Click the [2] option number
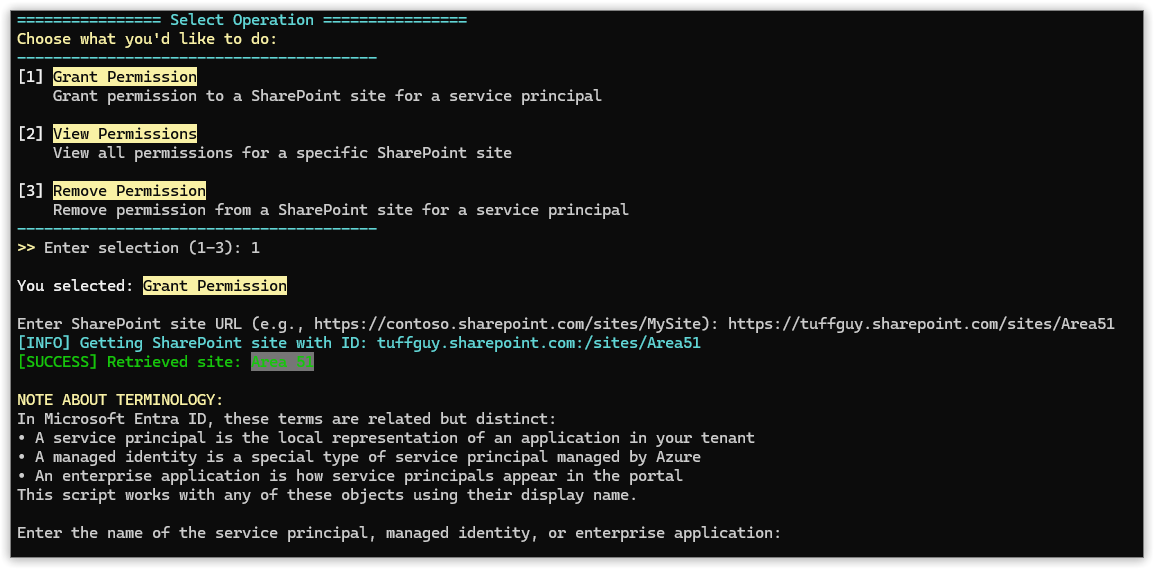This screenshot has width=1154, height=569. point(30,133)
